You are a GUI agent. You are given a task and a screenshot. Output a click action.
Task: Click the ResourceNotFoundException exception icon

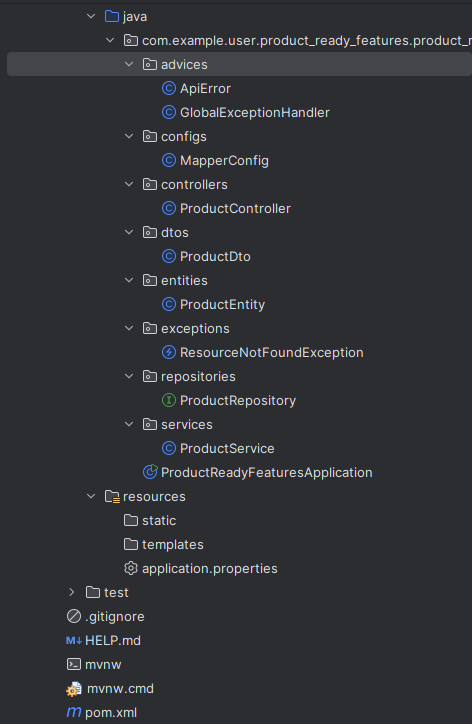pos(169,352)
